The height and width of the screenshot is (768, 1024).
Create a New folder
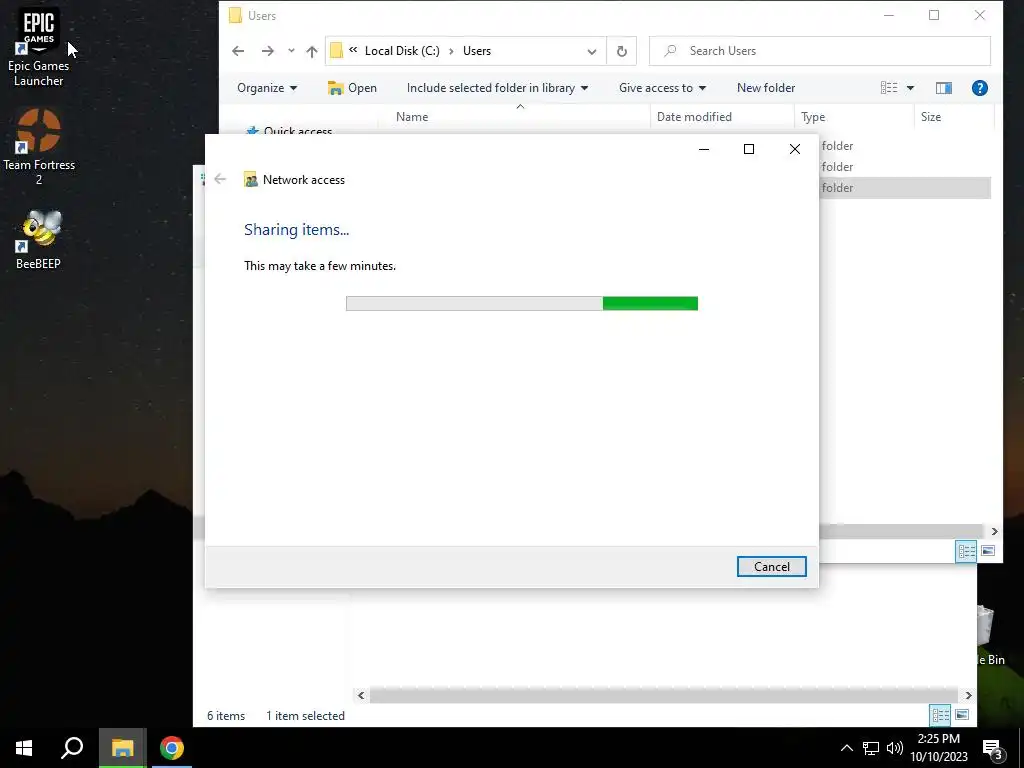[x=765, y=88]
